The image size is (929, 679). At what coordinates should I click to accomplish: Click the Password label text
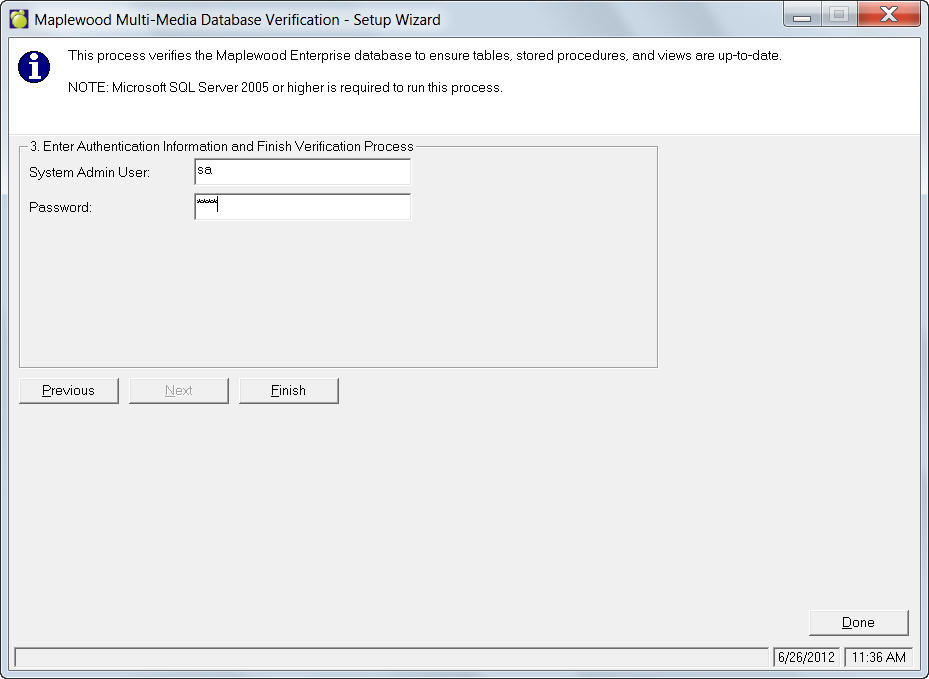(60, 208)
